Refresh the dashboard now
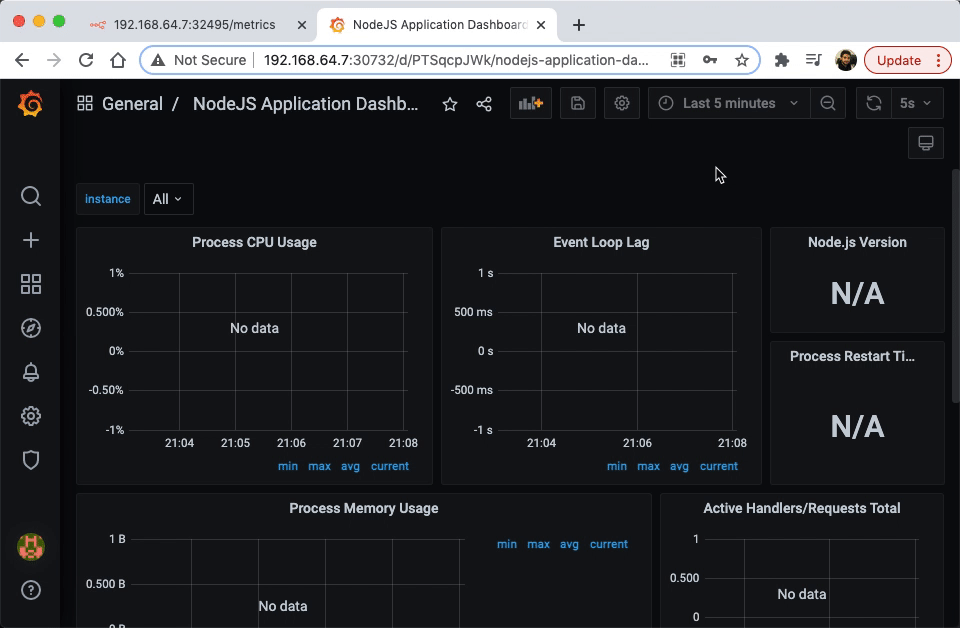This screenshot has width=960, height=628. point(874,103)
